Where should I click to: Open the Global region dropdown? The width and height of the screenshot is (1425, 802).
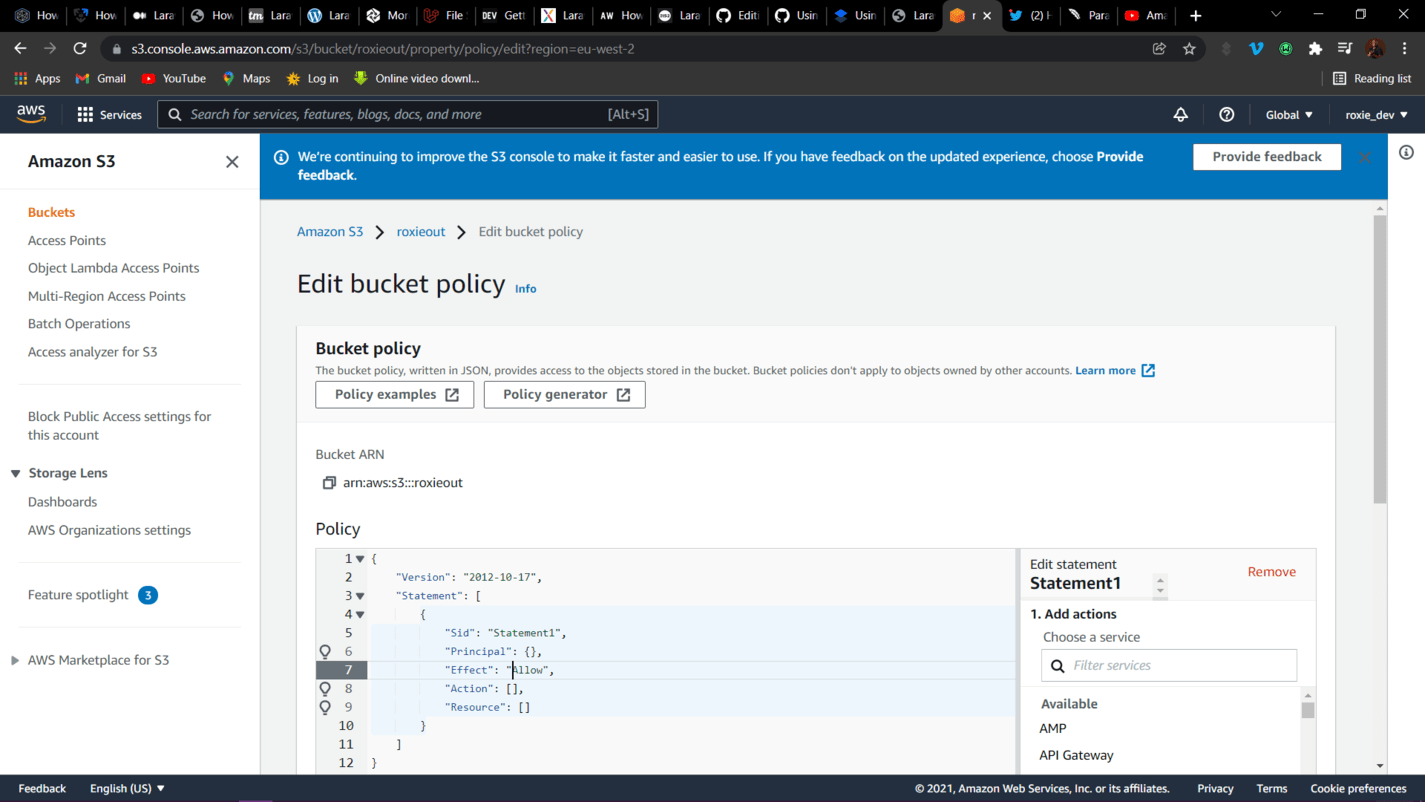click(x=1288, y=114)
